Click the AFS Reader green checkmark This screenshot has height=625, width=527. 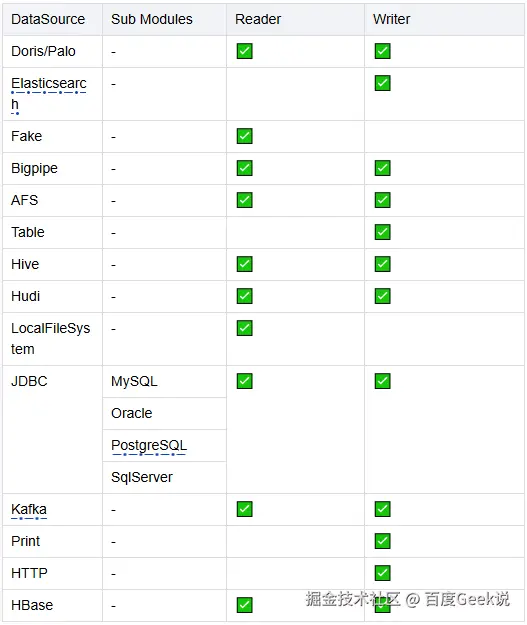pos(244,200)
